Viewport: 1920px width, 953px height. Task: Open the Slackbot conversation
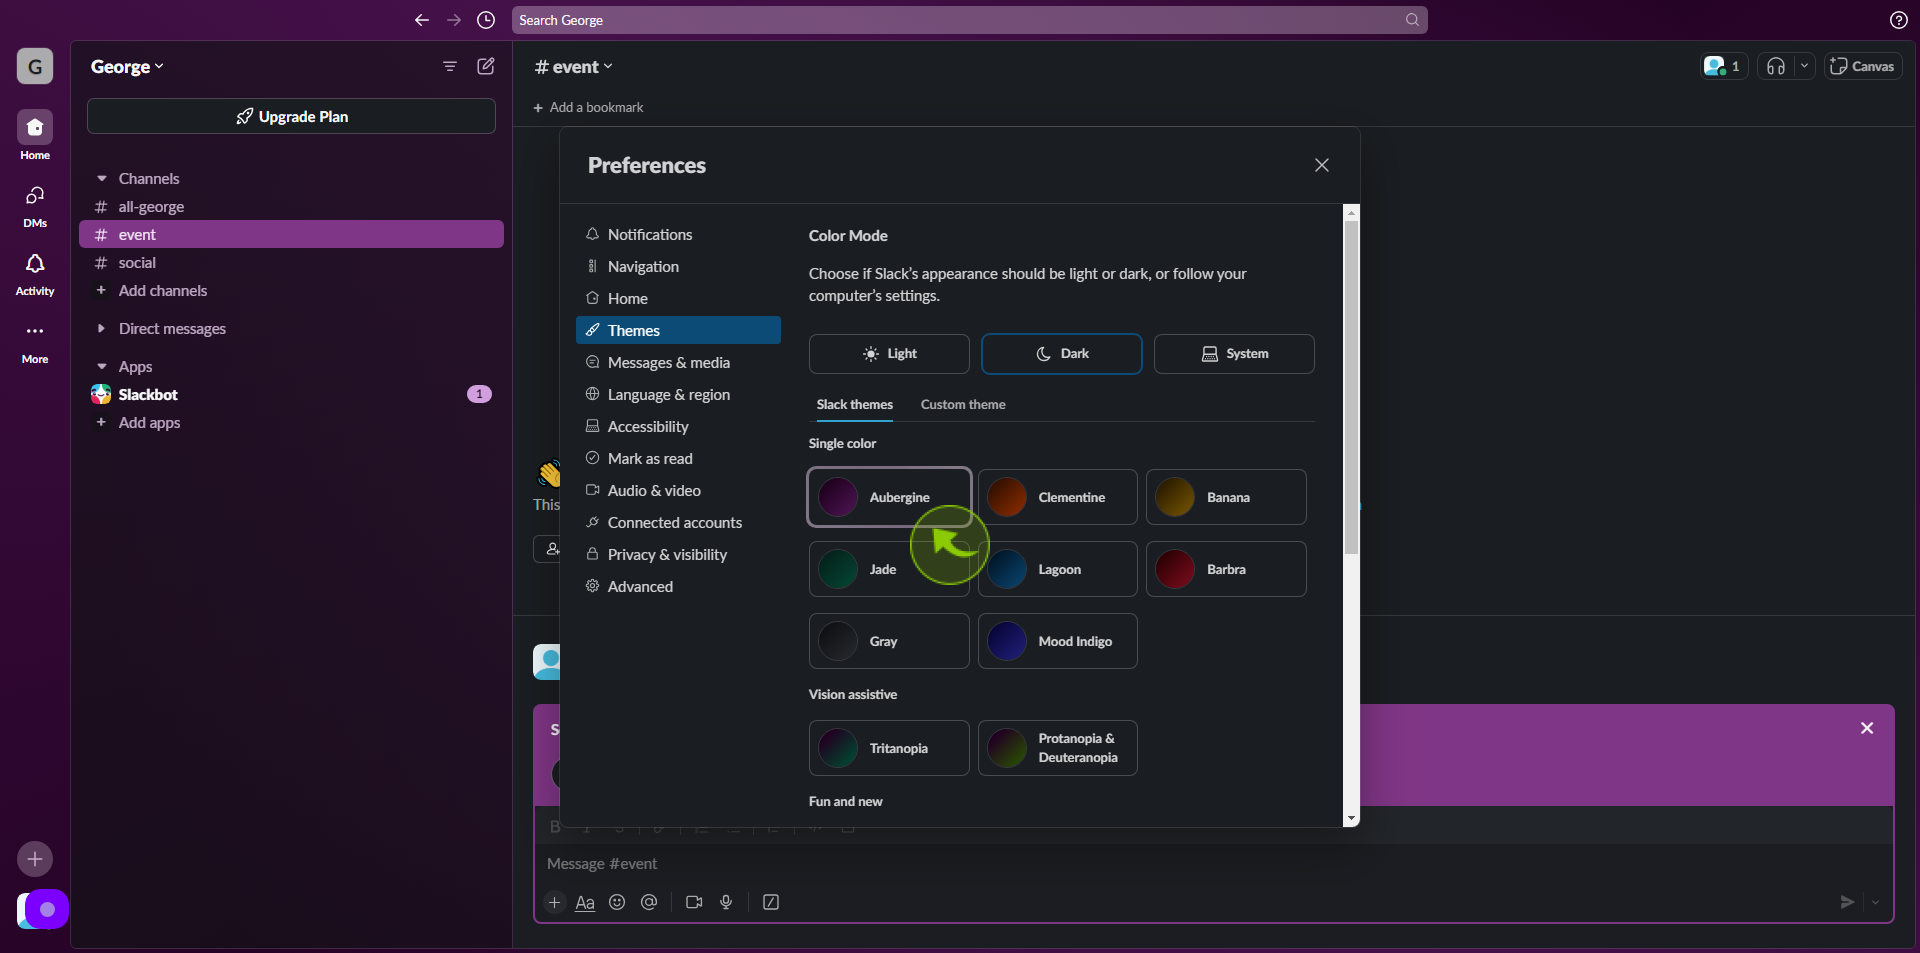[x=291, y=395]
